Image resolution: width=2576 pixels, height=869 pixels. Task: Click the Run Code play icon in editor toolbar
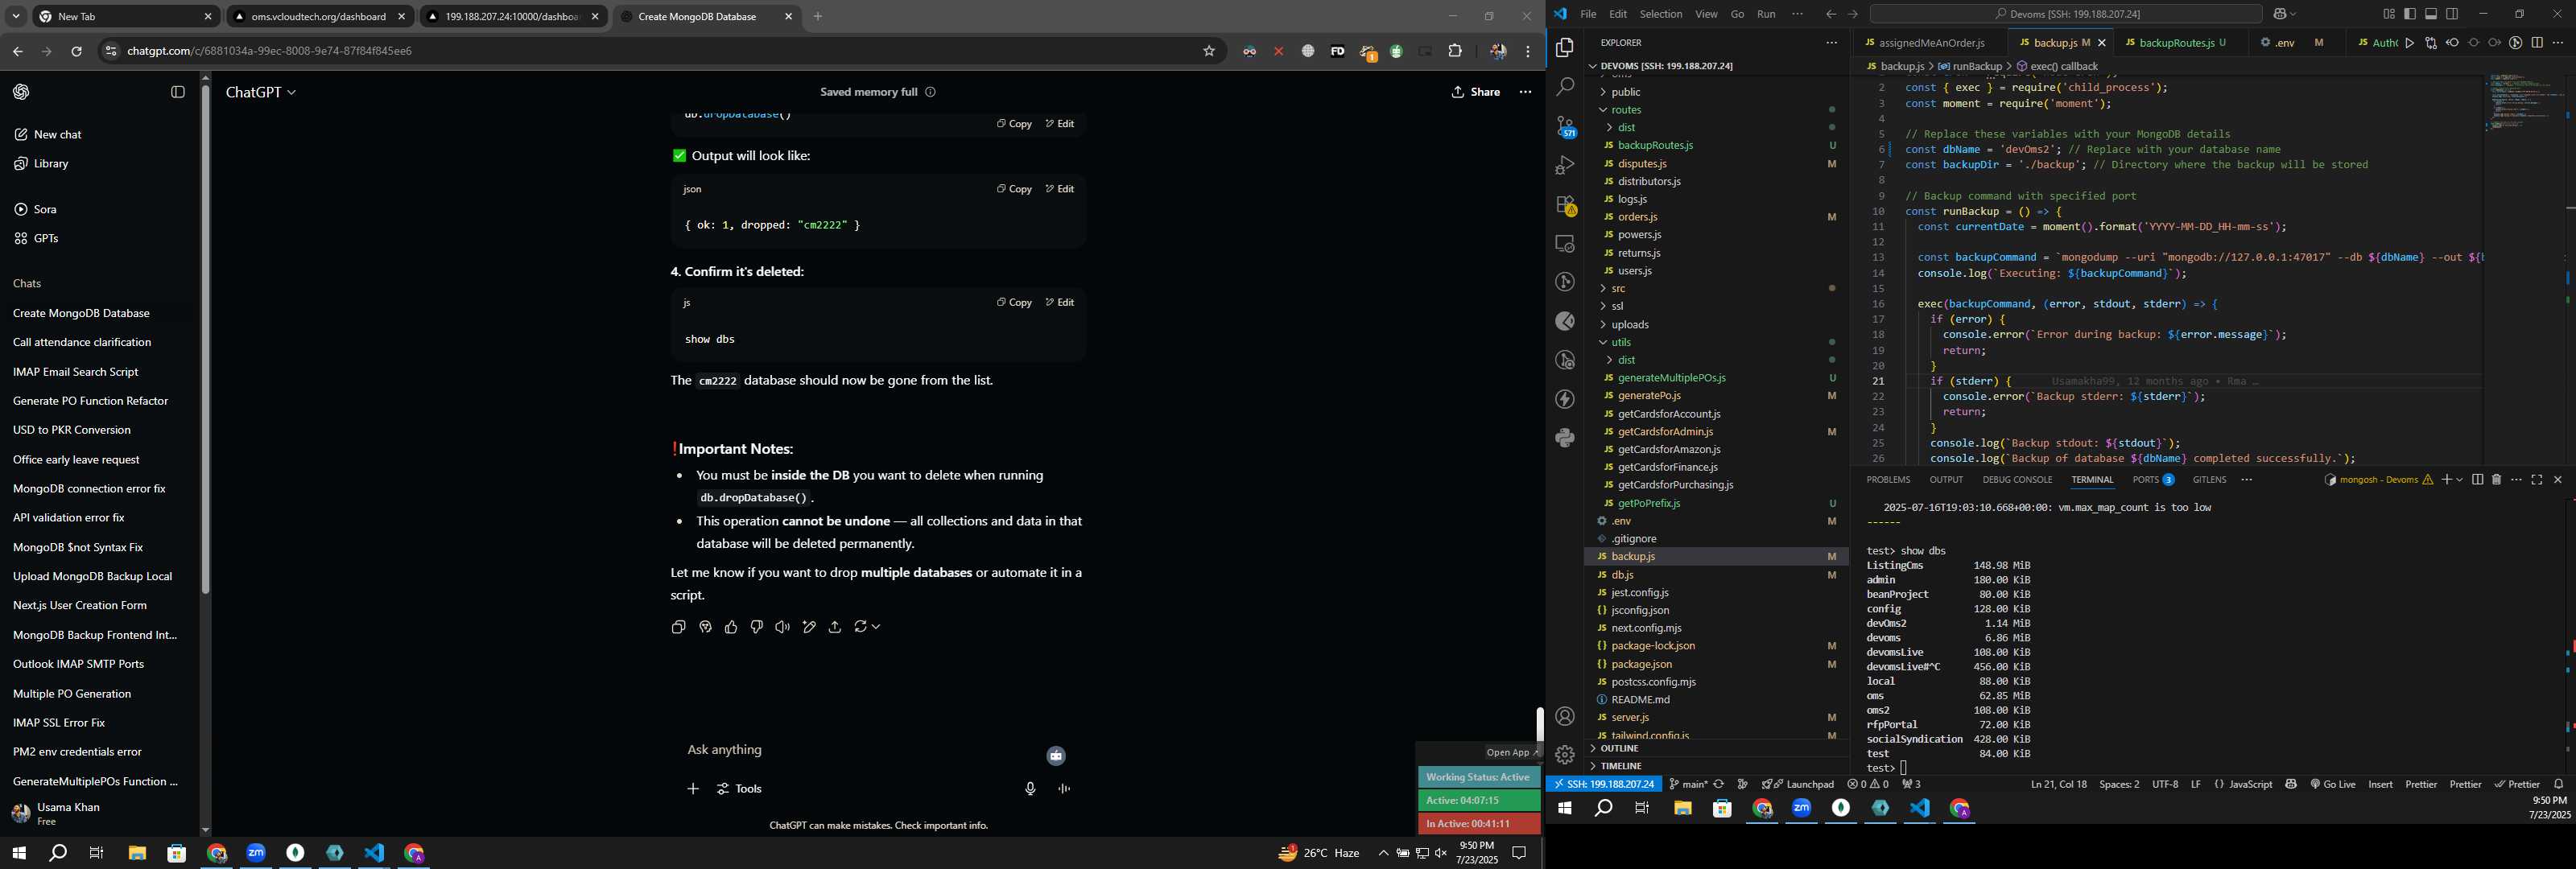2409,43
